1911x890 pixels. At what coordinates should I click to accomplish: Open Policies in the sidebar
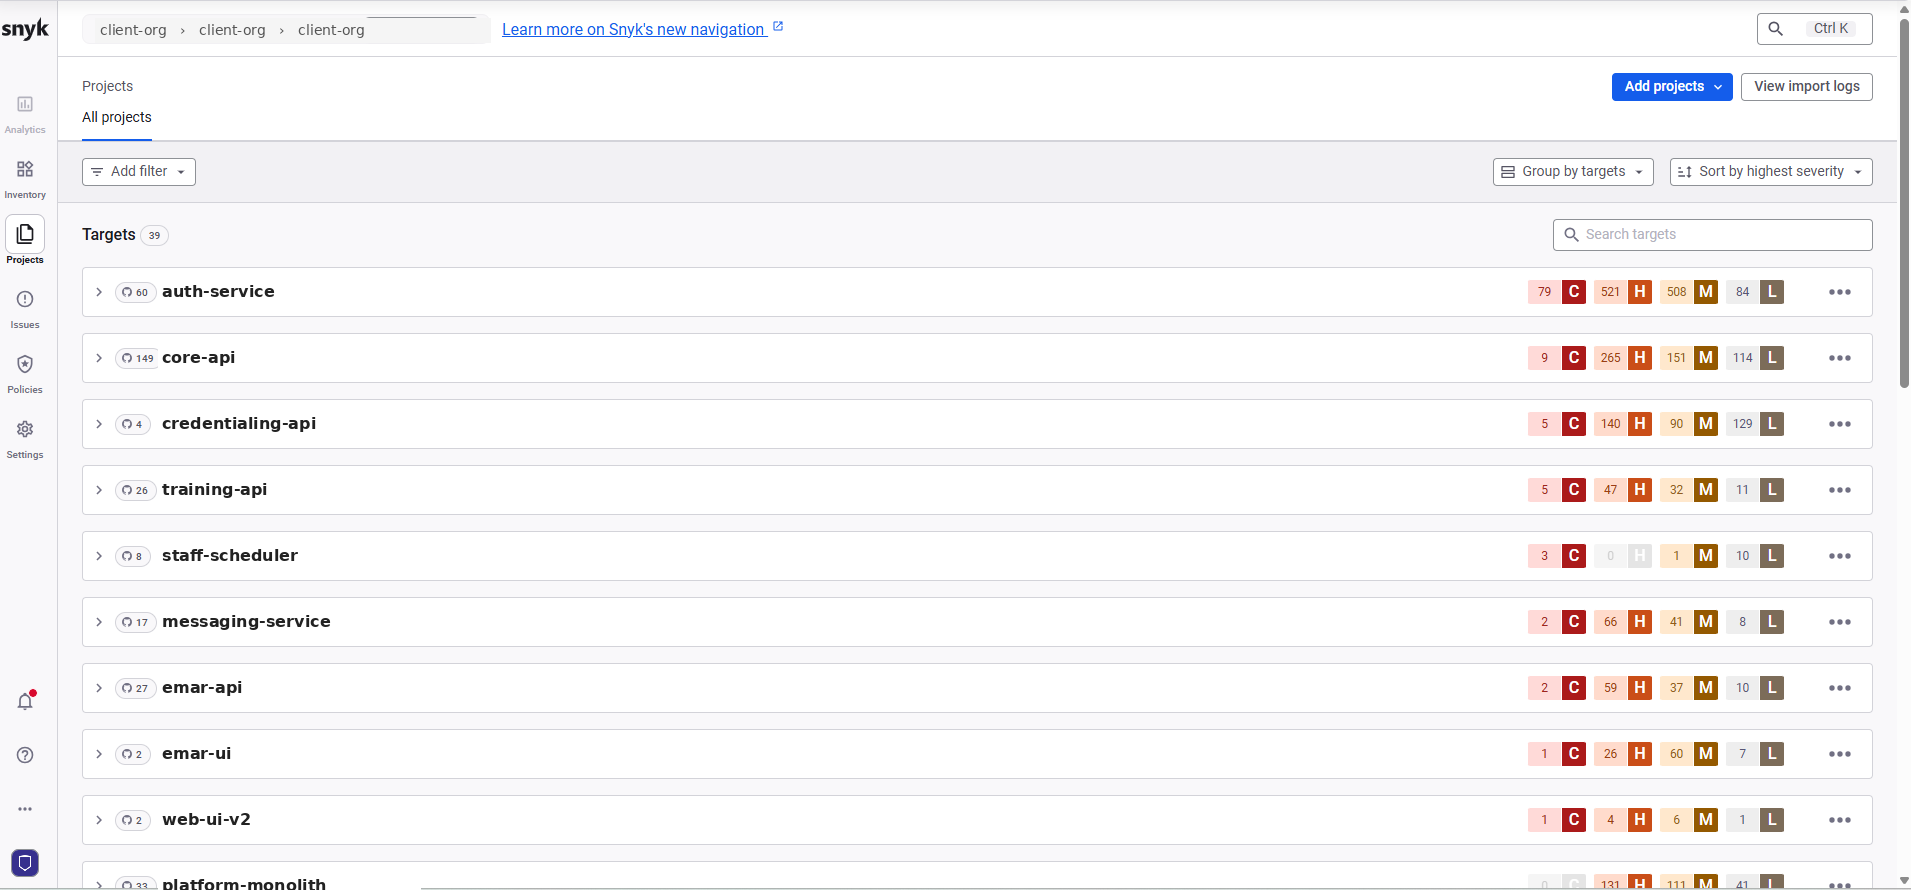(25, 373)
